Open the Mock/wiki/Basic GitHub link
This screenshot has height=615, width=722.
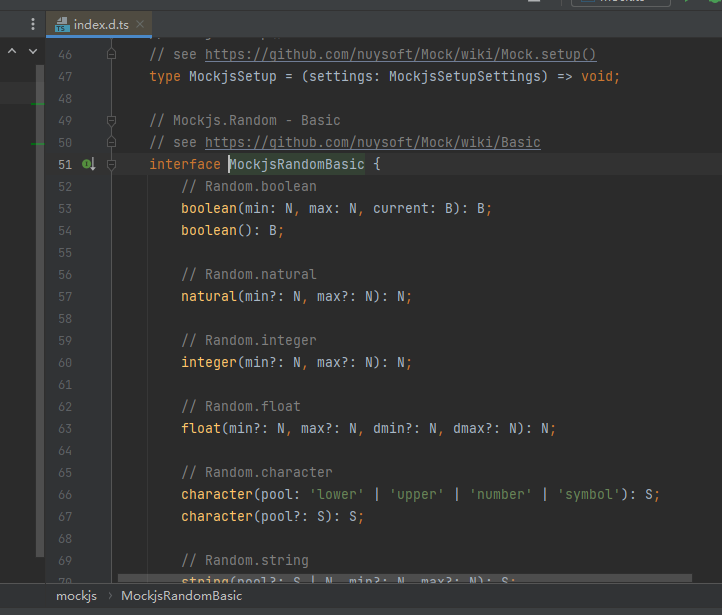pos(372,142)
